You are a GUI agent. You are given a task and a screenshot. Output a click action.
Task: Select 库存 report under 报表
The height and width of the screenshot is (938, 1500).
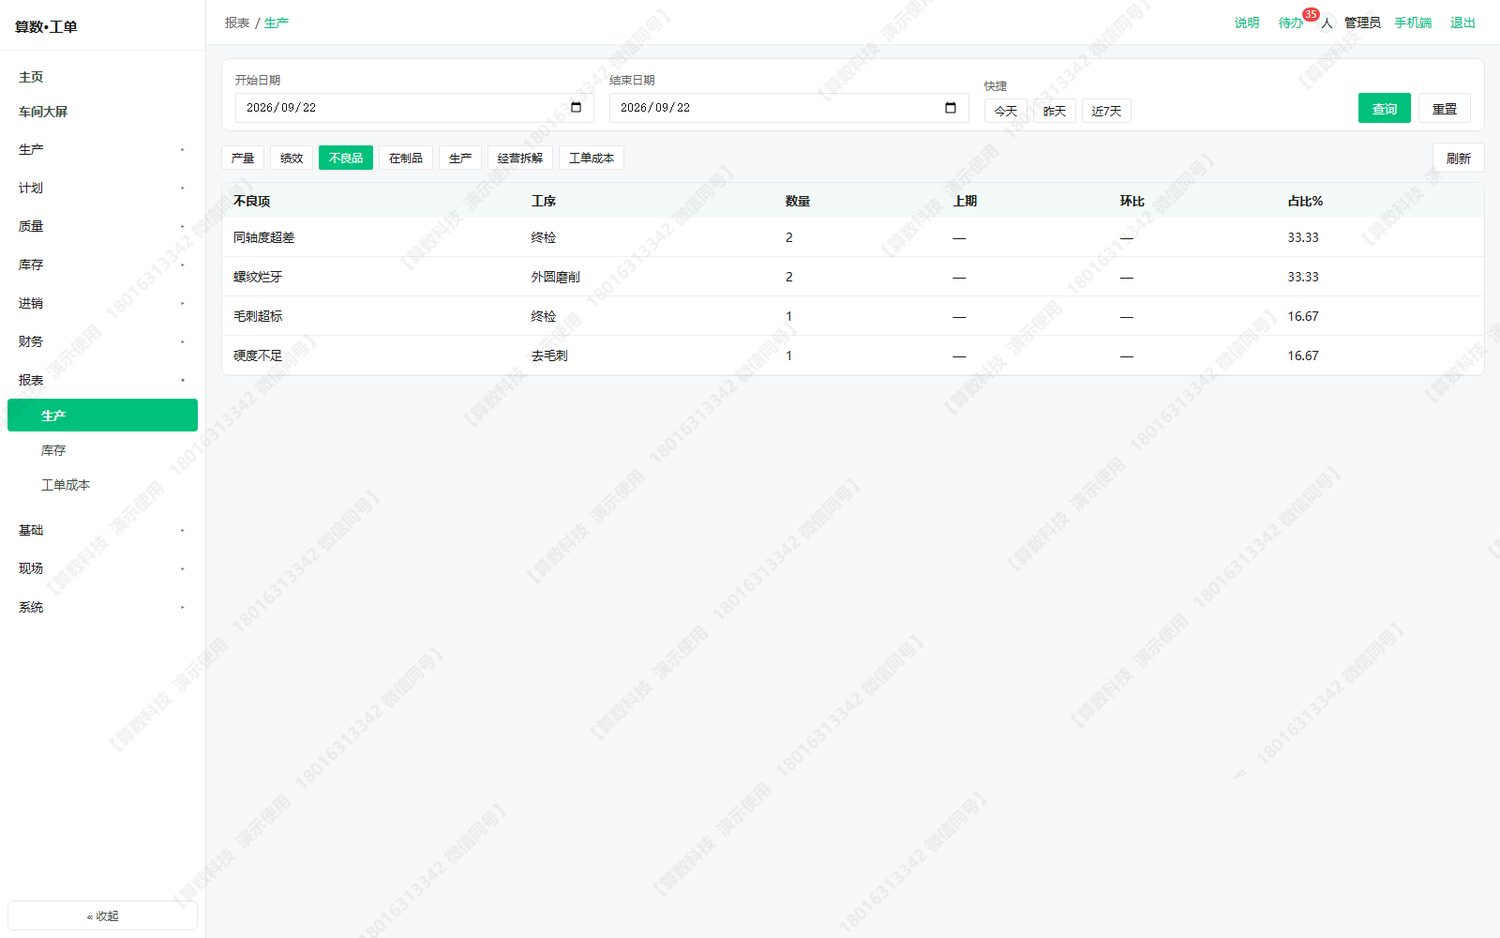(x=102, y=450)
